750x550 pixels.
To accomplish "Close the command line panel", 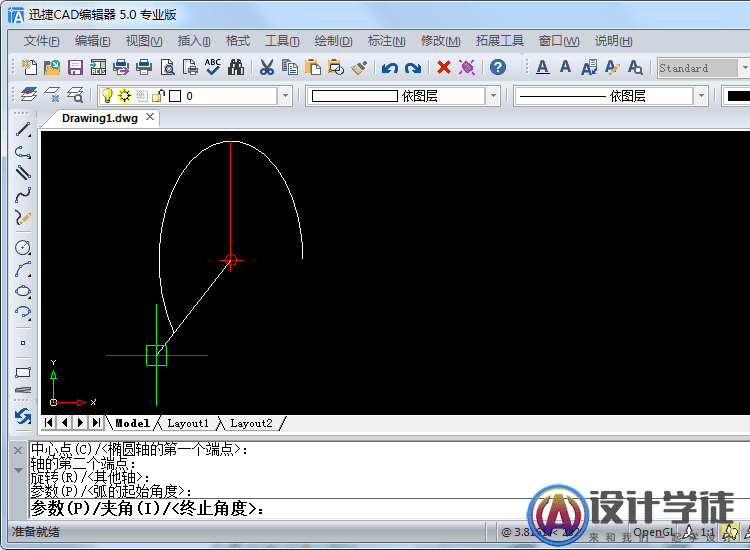I will (18, 450).
